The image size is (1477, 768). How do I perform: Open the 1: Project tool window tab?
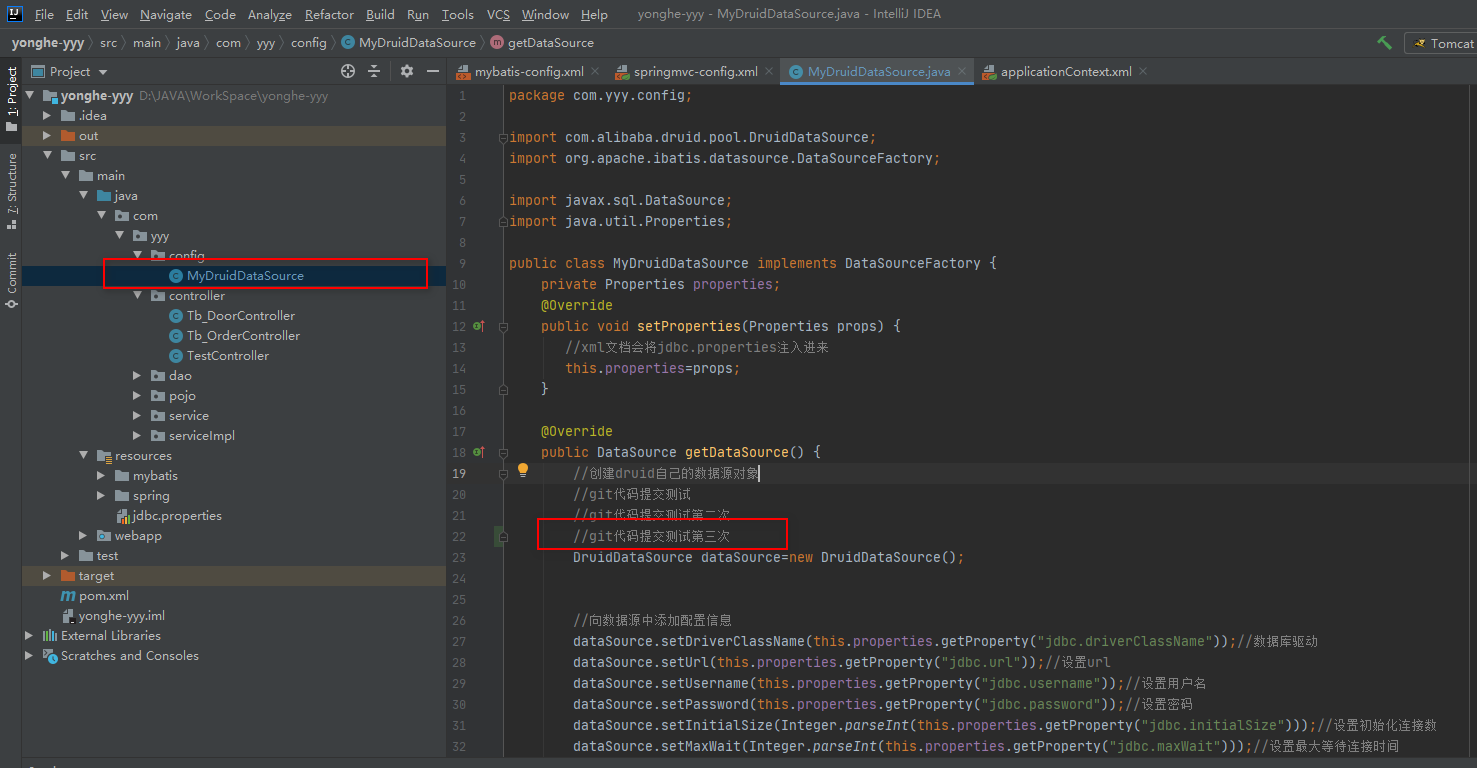(11, 99)
